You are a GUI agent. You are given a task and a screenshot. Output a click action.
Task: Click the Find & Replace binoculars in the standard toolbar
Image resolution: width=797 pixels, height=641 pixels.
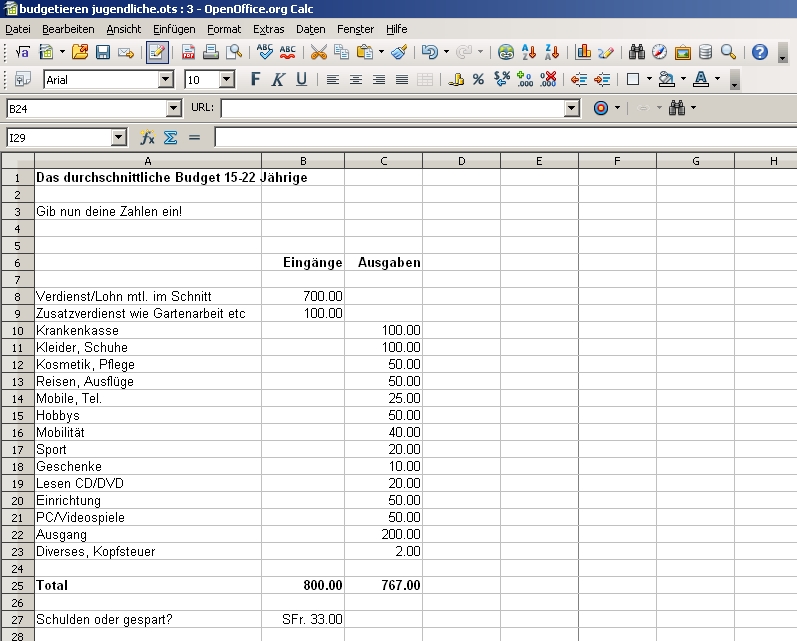pos(636,52)
